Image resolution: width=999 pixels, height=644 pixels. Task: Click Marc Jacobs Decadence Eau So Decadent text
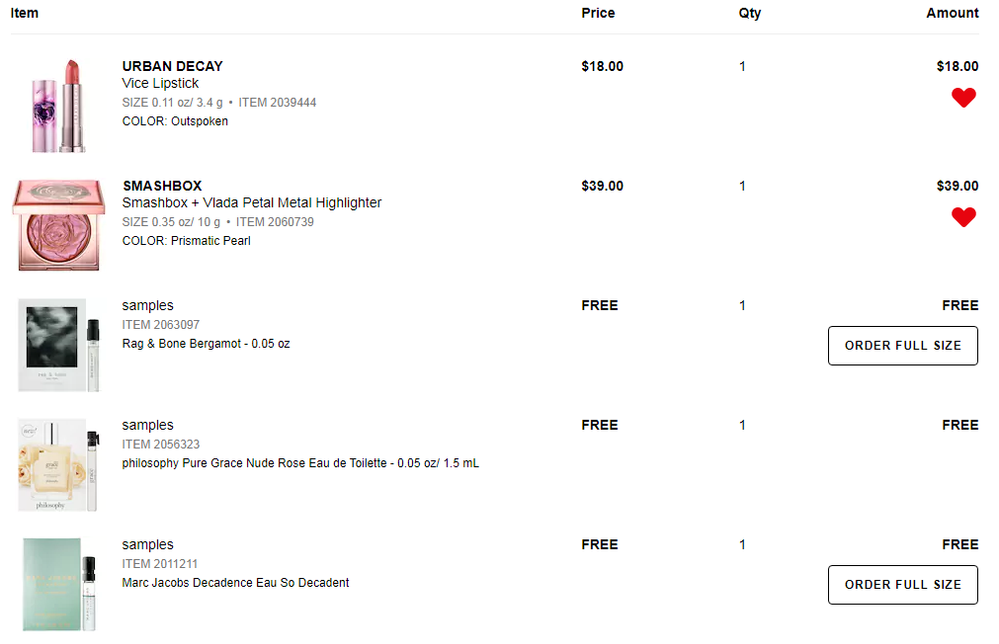[235, 582]
